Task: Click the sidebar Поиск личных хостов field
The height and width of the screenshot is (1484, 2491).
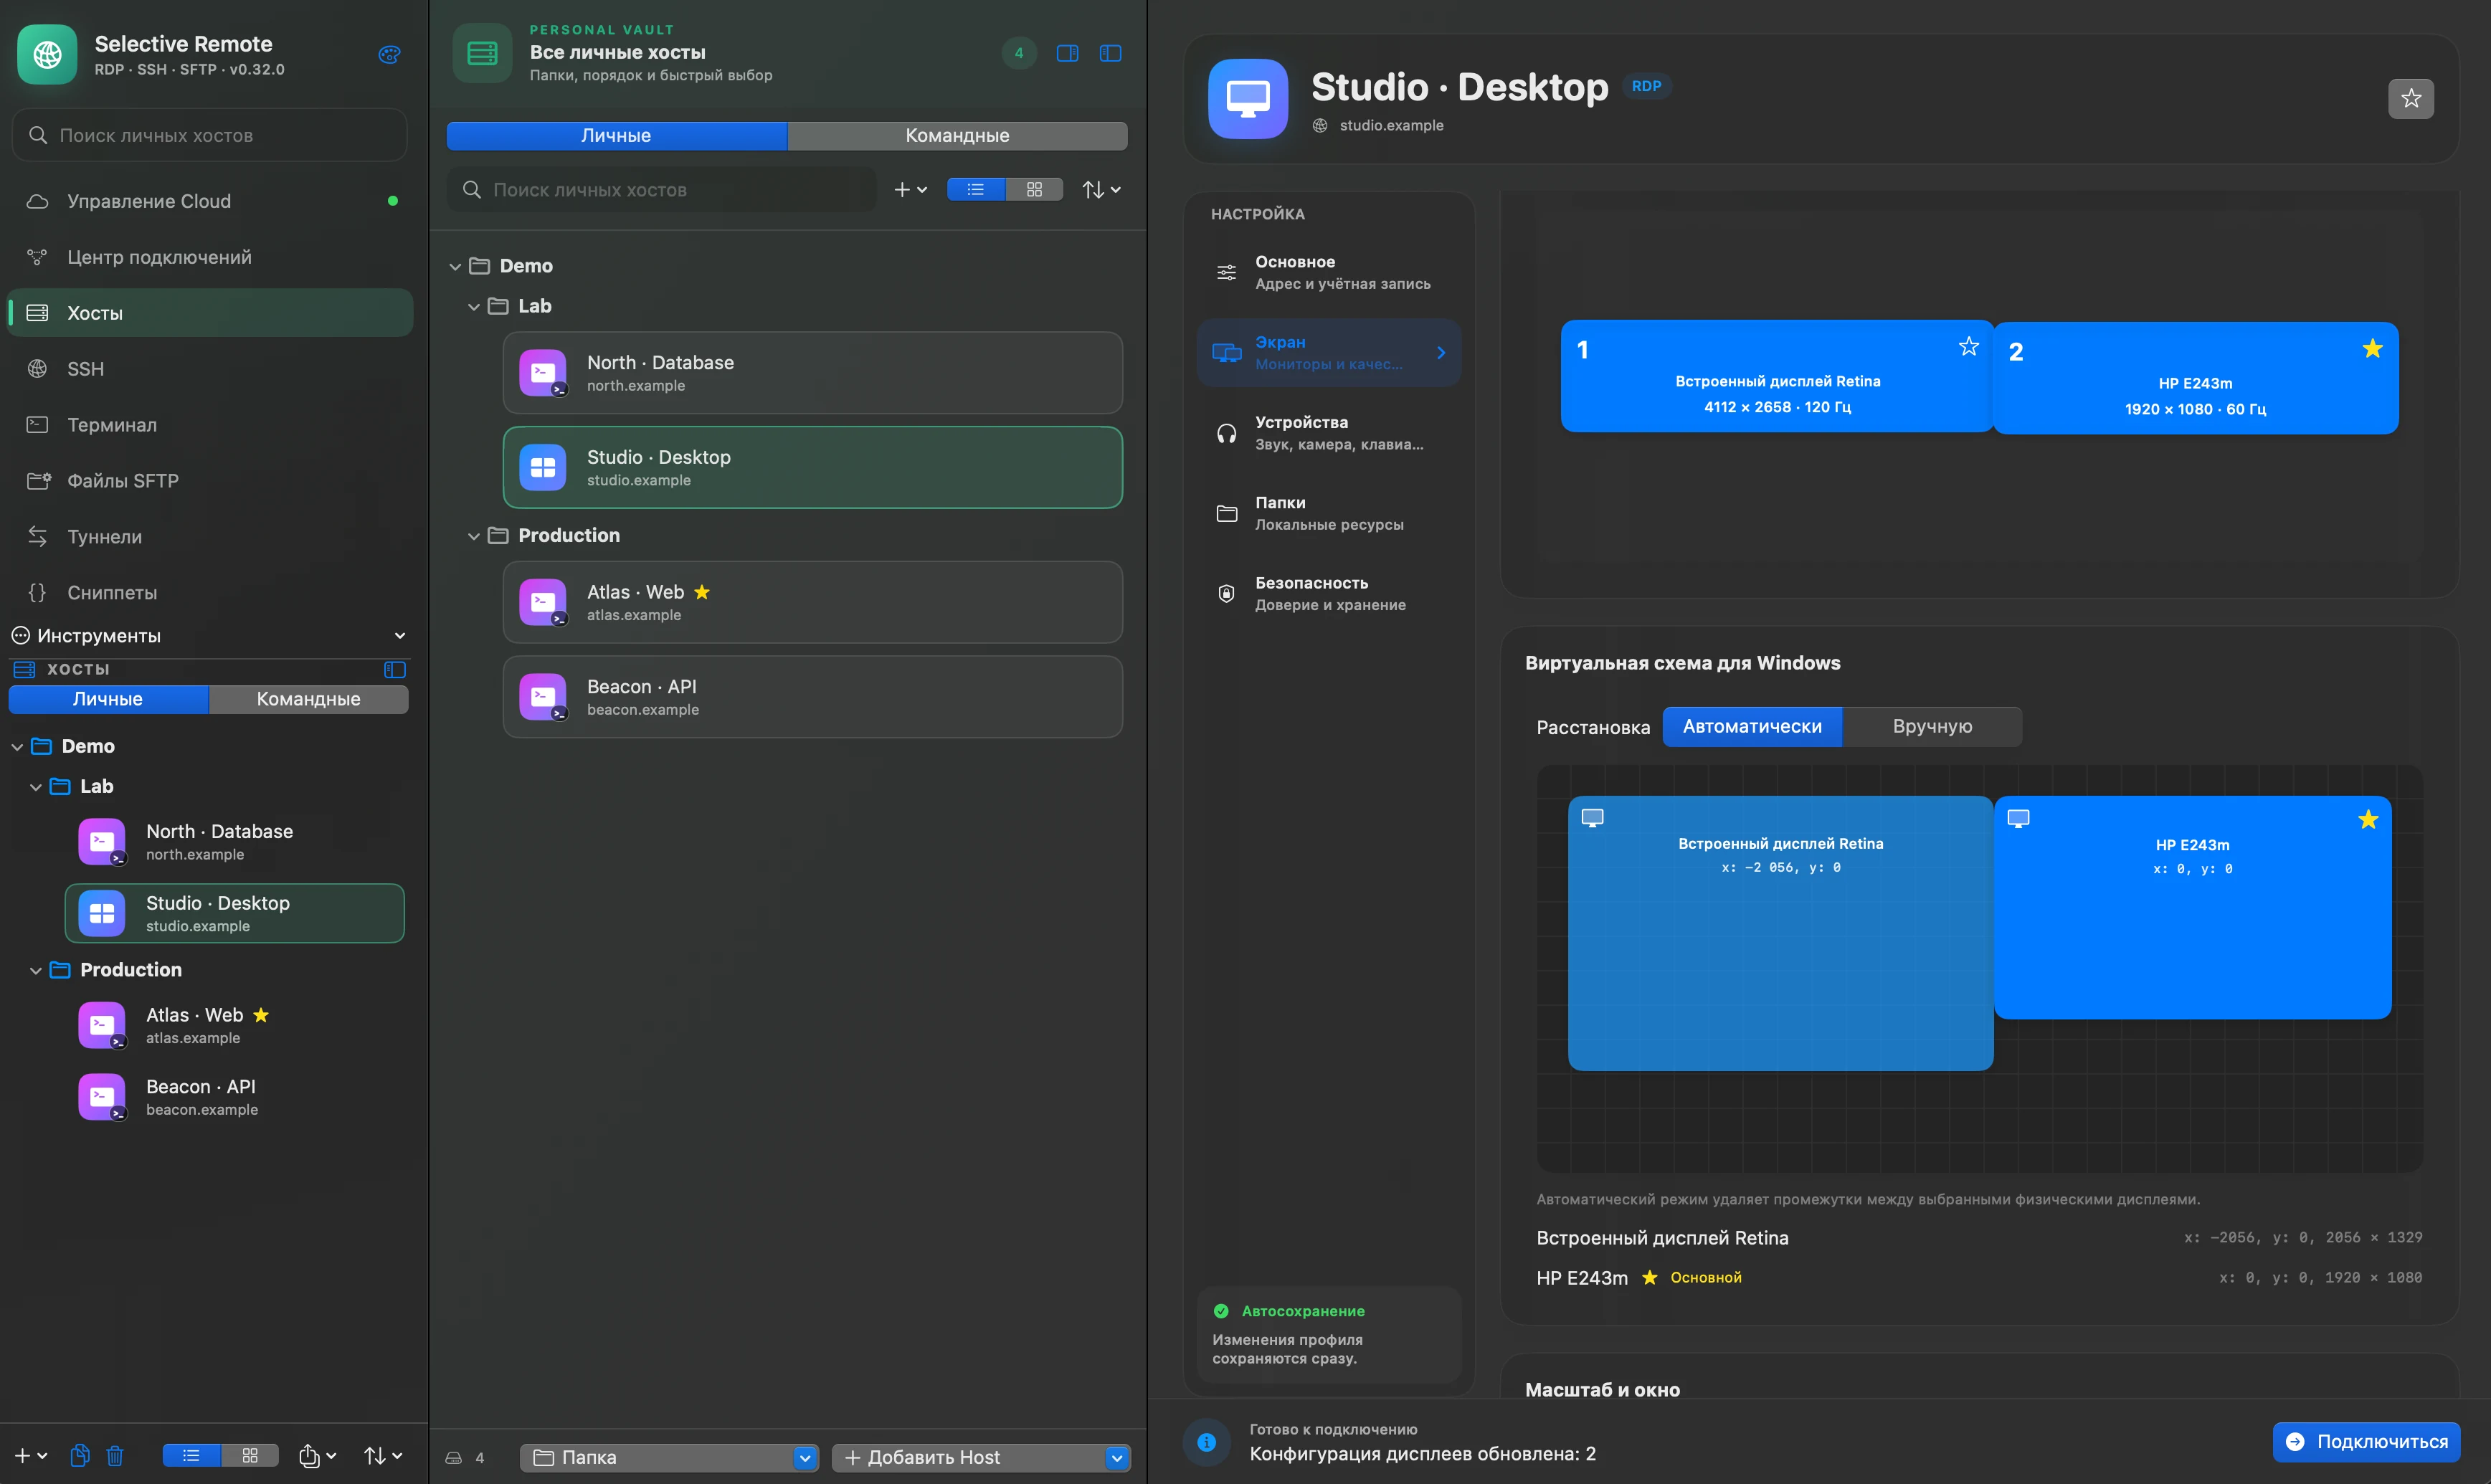Action: [210, 135]
